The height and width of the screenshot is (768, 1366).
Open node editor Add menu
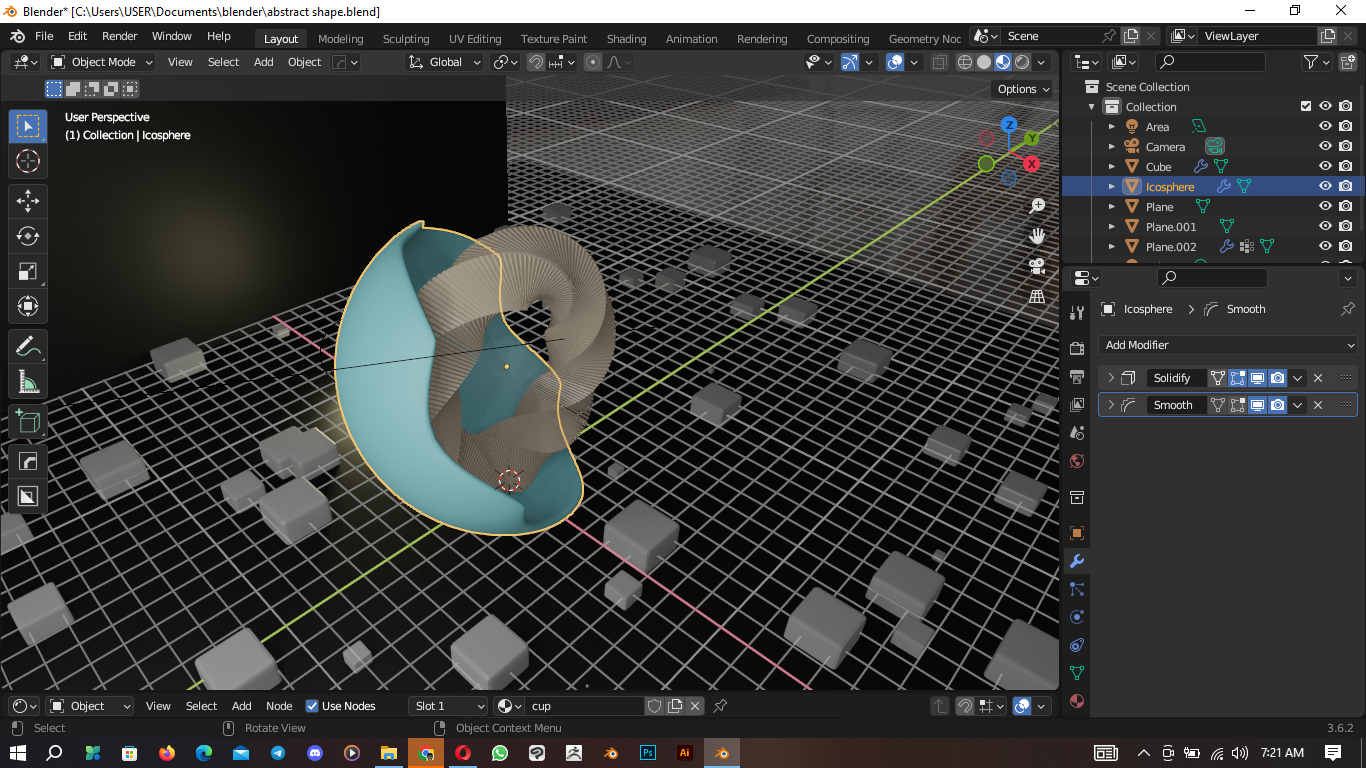tap(241, 706)
